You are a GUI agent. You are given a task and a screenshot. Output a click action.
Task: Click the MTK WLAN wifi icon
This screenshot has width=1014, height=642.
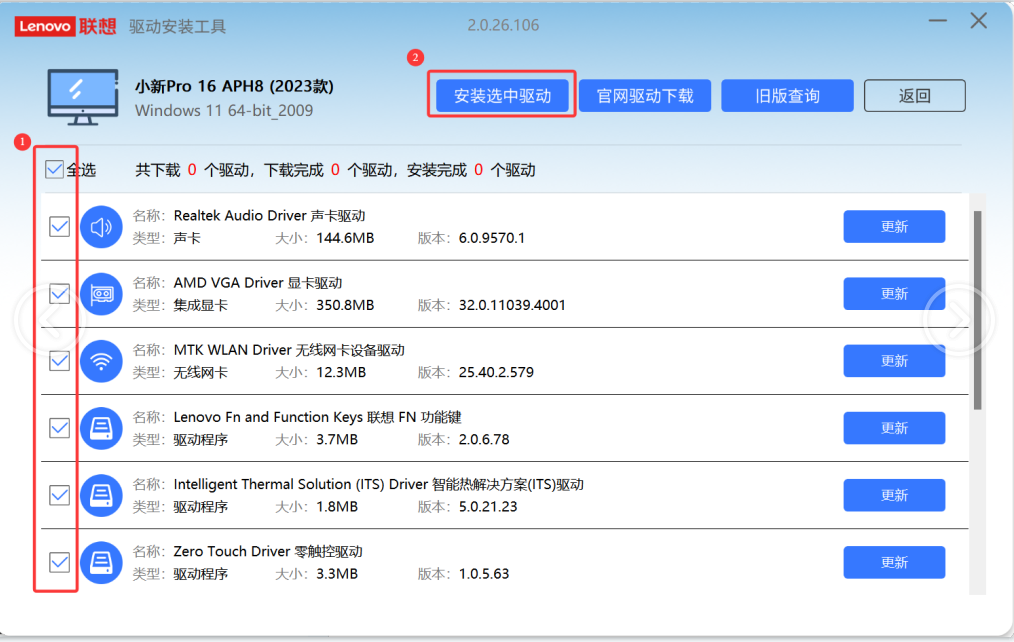(x=101, y=361)
